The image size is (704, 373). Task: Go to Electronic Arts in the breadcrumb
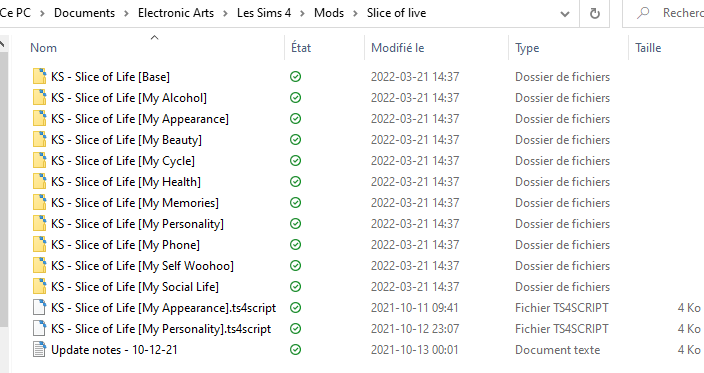[x=176, y=13]
